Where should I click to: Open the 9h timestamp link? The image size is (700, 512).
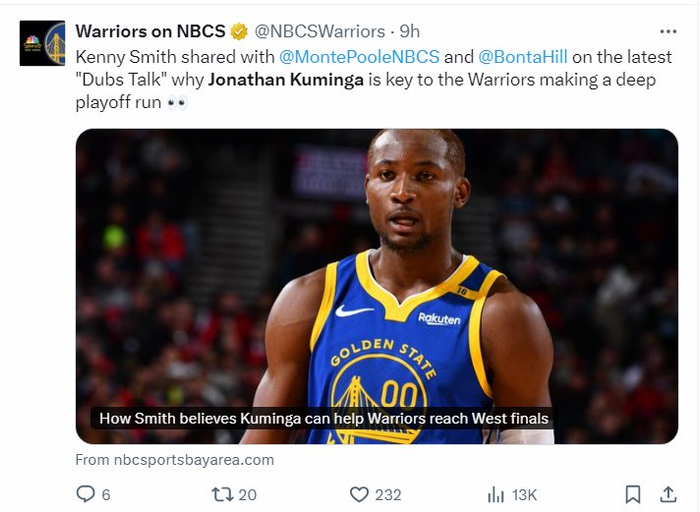409,31
